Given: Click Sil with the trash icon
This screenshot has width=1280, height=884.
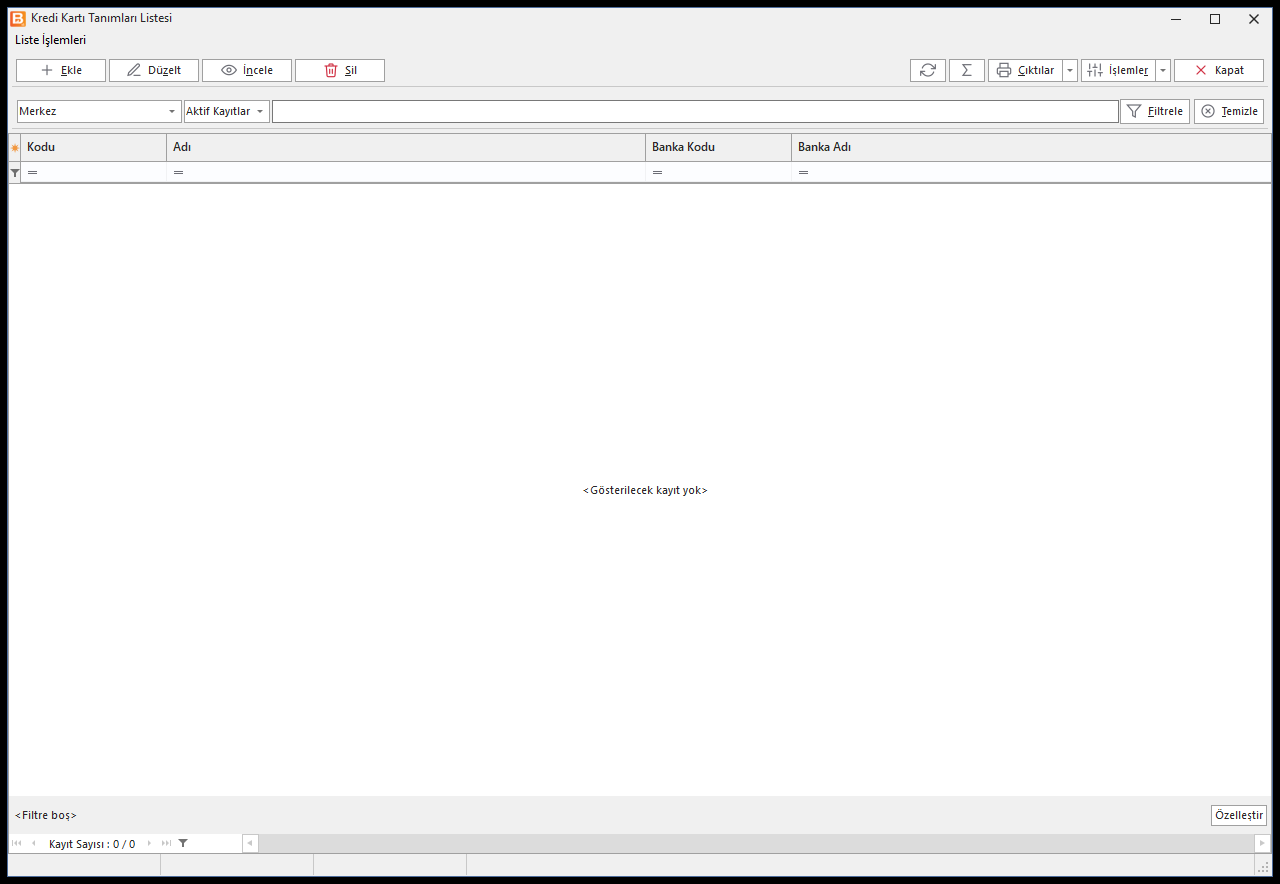Looking at the screenshot, I should click(x=340, y=70).
